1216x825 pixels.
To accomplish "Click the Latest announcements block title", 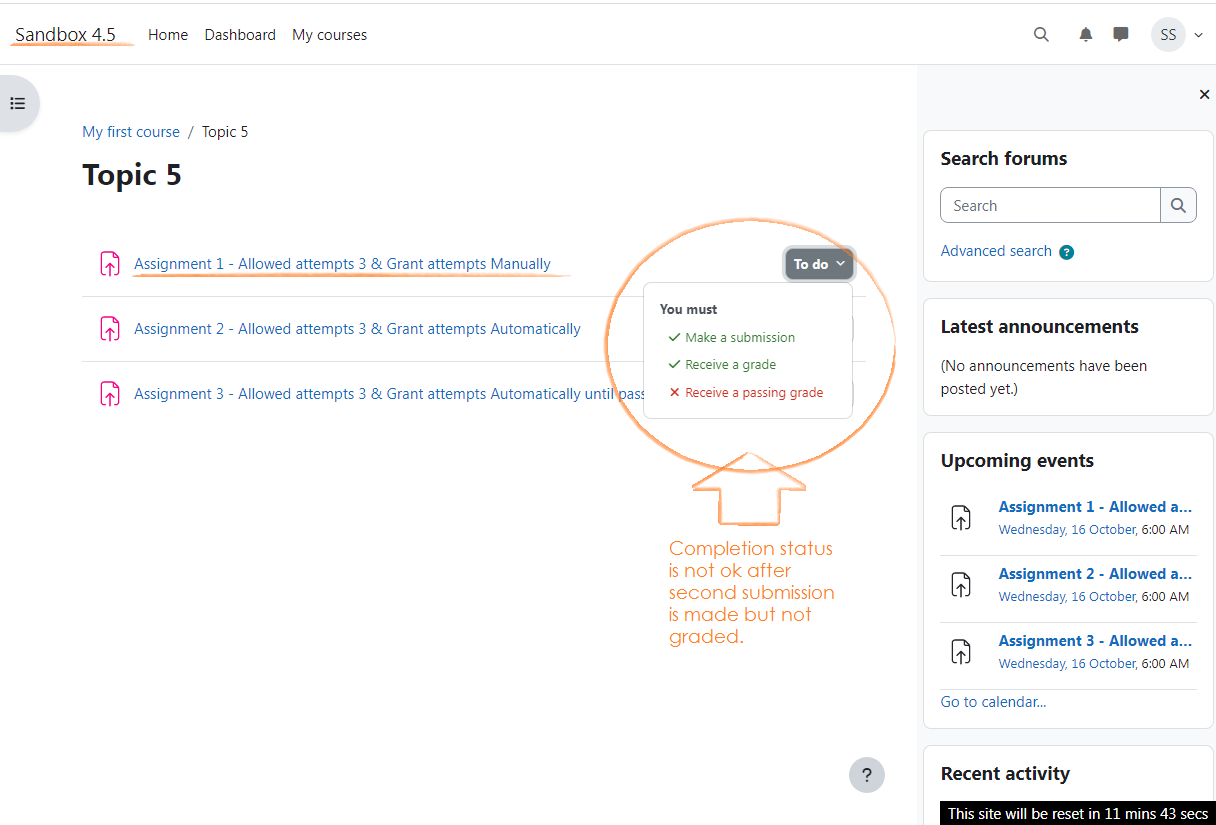I will click(x=1040, y=327).
